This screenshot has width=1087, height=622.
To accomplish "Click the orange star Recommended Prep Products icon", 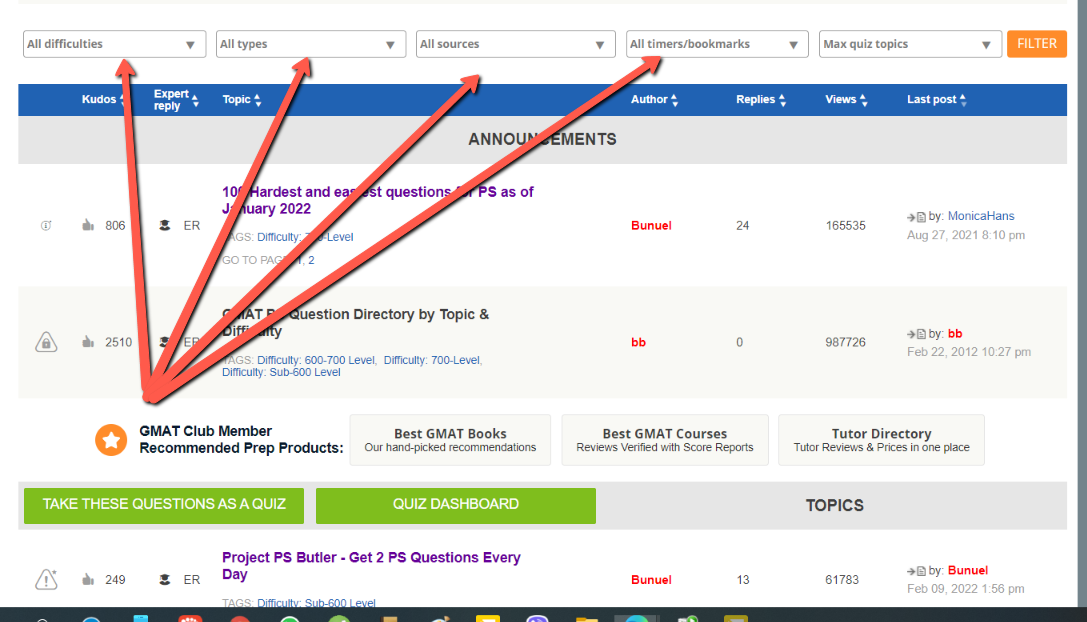I will pos(111,440).
